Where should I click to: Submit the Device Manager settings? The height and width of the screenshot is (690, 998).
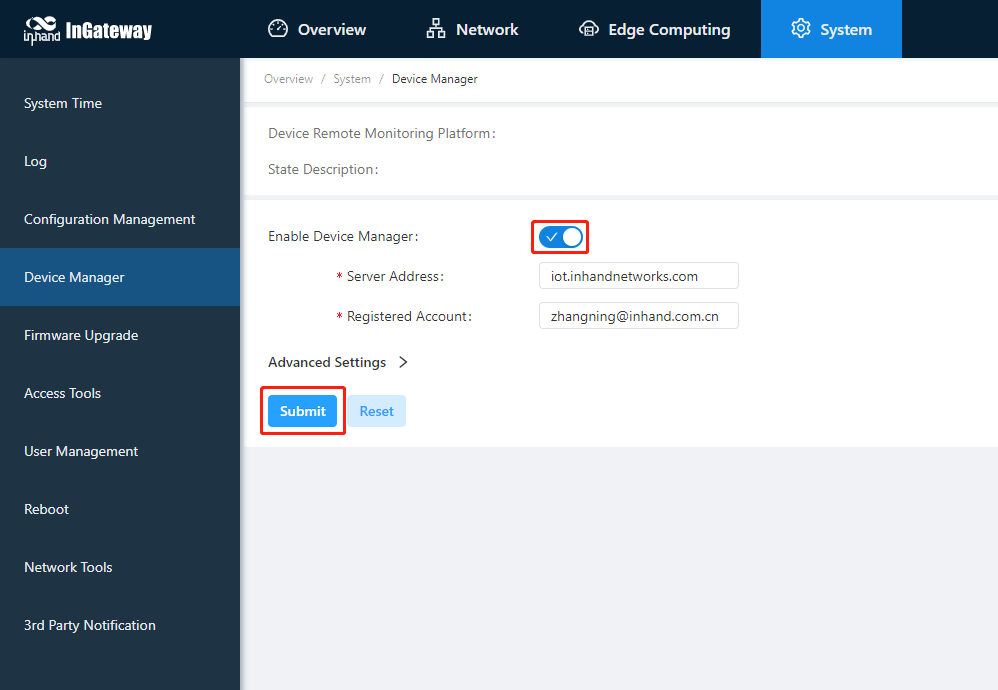click(302, 411)
